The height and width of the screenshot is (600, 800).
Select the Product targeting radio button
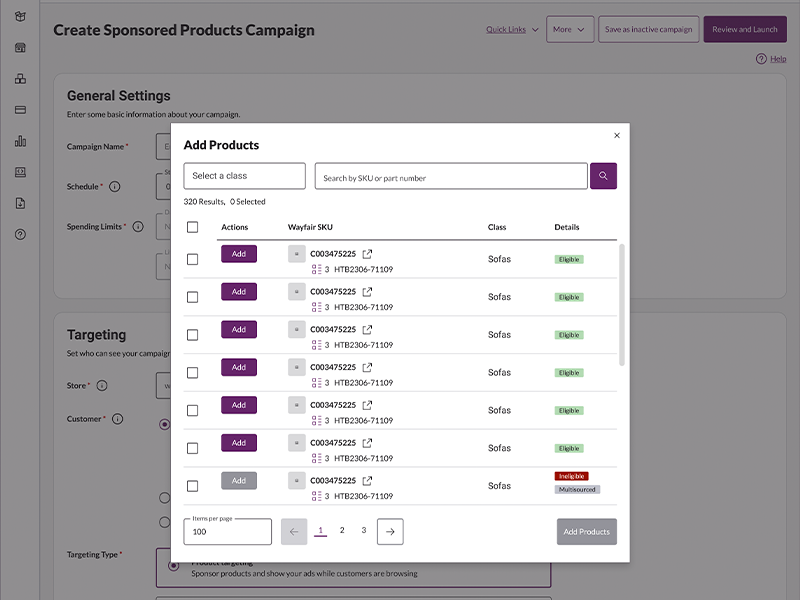[x=173, y=565]
